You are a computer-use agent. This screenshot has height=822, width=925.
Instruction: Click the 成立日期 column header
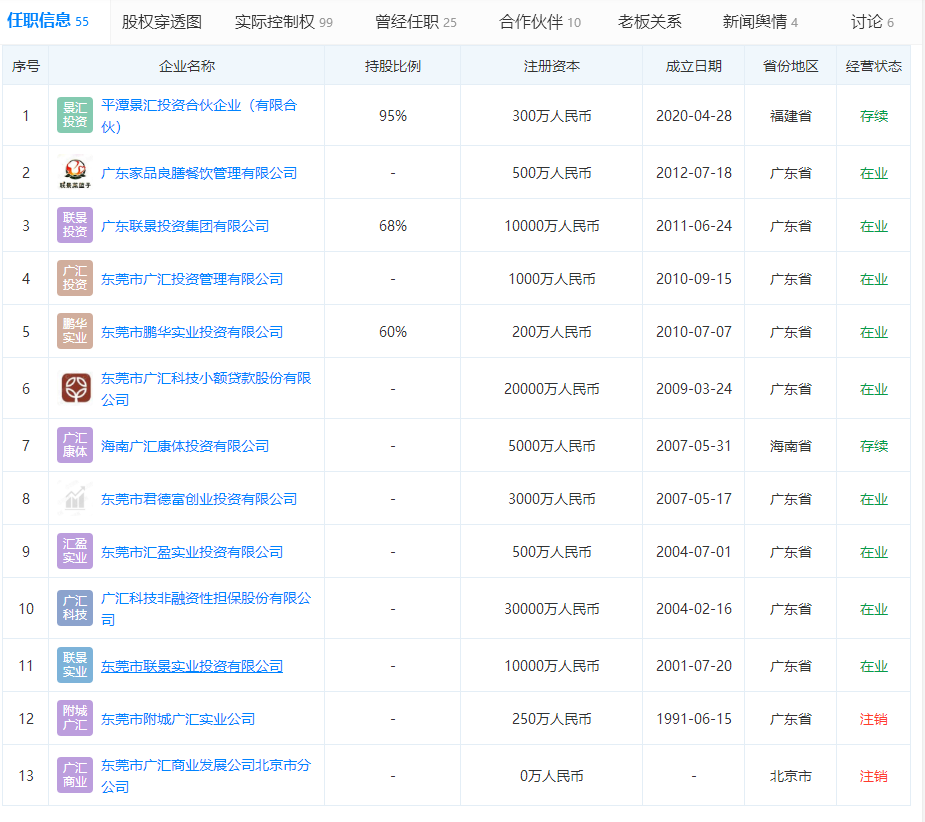tap(694, 66)
